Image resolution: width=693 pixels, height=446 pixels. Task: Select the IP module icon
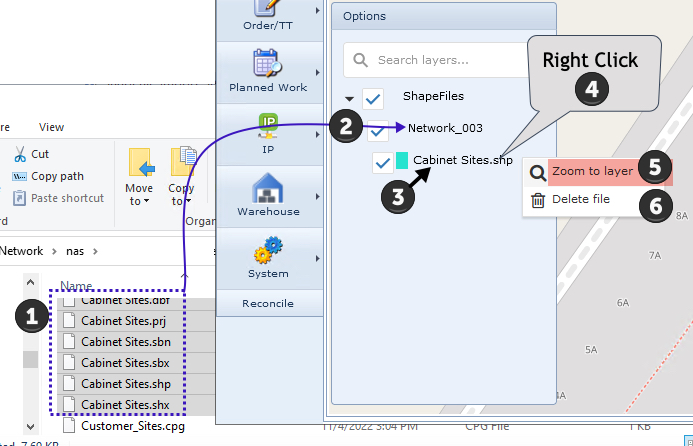click(268, 125)
